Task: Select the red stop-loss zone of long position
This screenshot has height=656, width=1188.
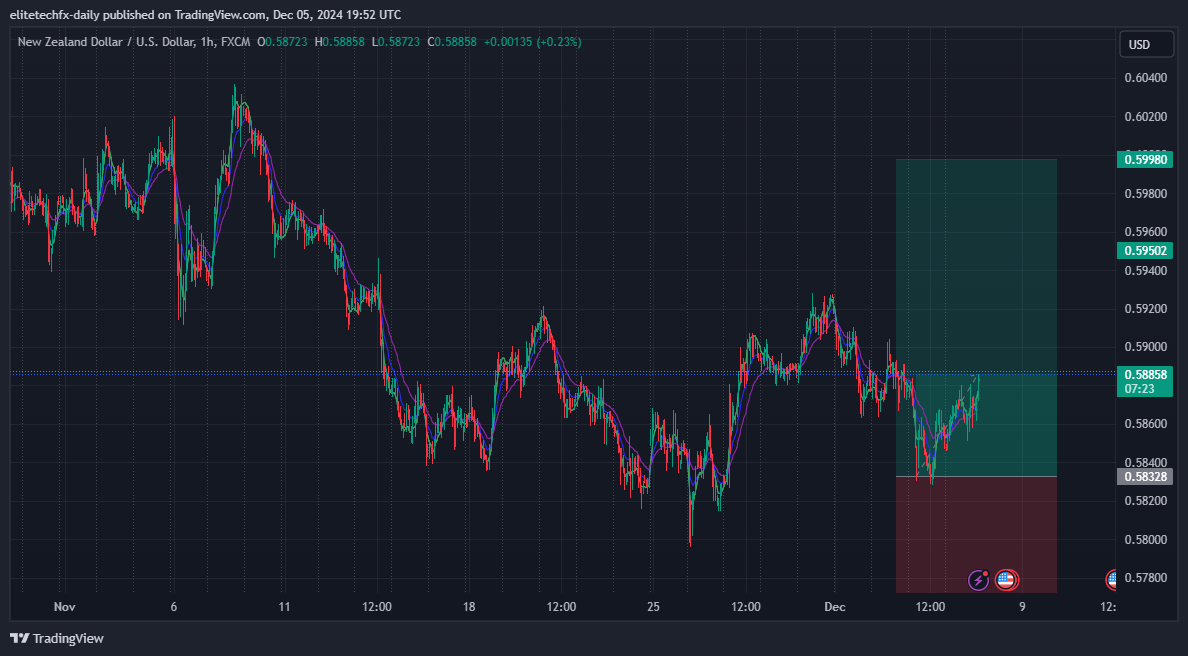Action: pos(976,534)
